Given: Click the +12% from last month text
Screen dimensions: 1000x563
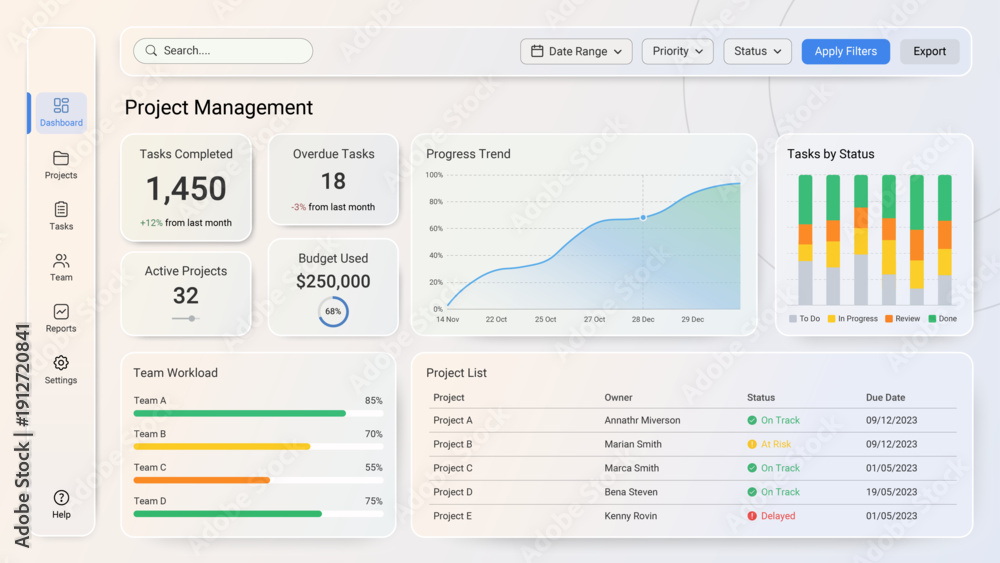Looking at the screenshot, I should (x=186, y=223).
